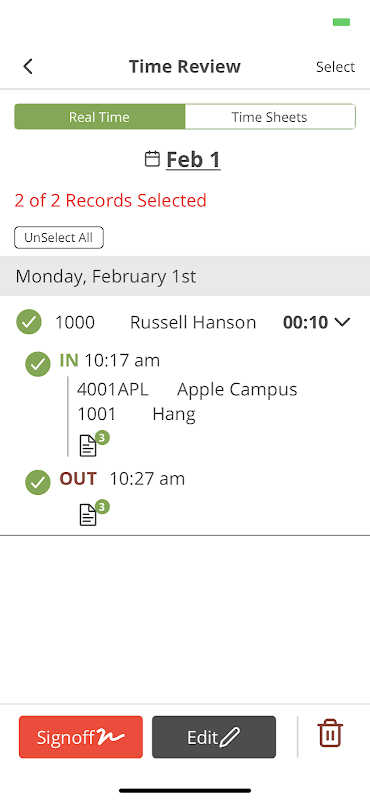Screen dimensions: 370x800
Task: Open notes document icon under OUT entry
Action: click(88, 514)
